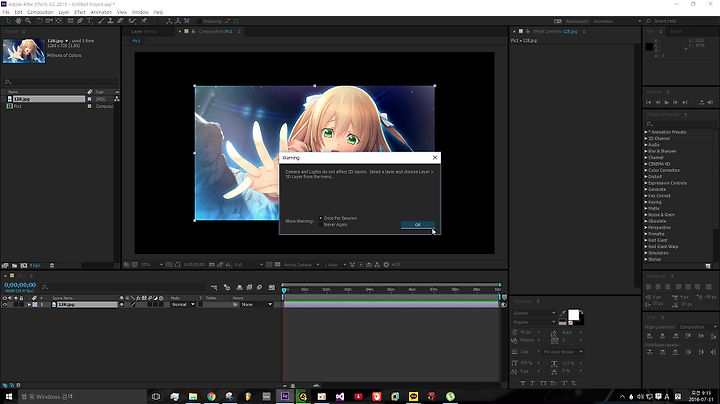Open the Effect menu

(x=80, y=12)
